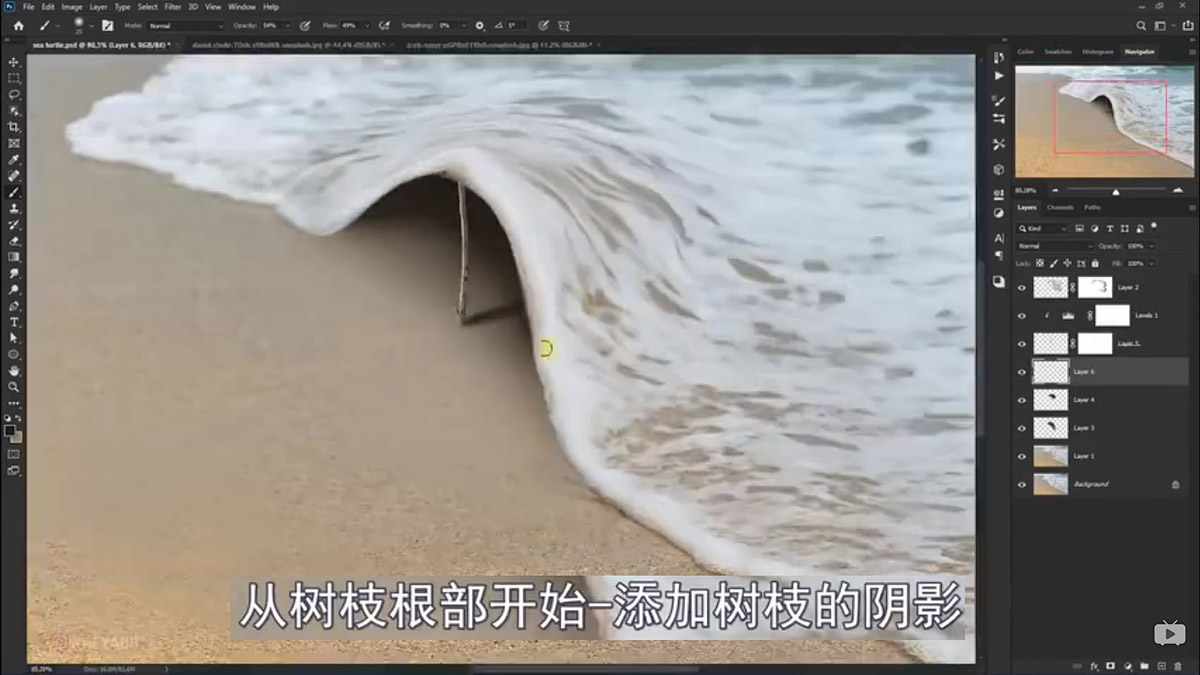Enable Lock transparent pixels for Layer 6
The image size is (1200, 675).
click(1040, 263)
